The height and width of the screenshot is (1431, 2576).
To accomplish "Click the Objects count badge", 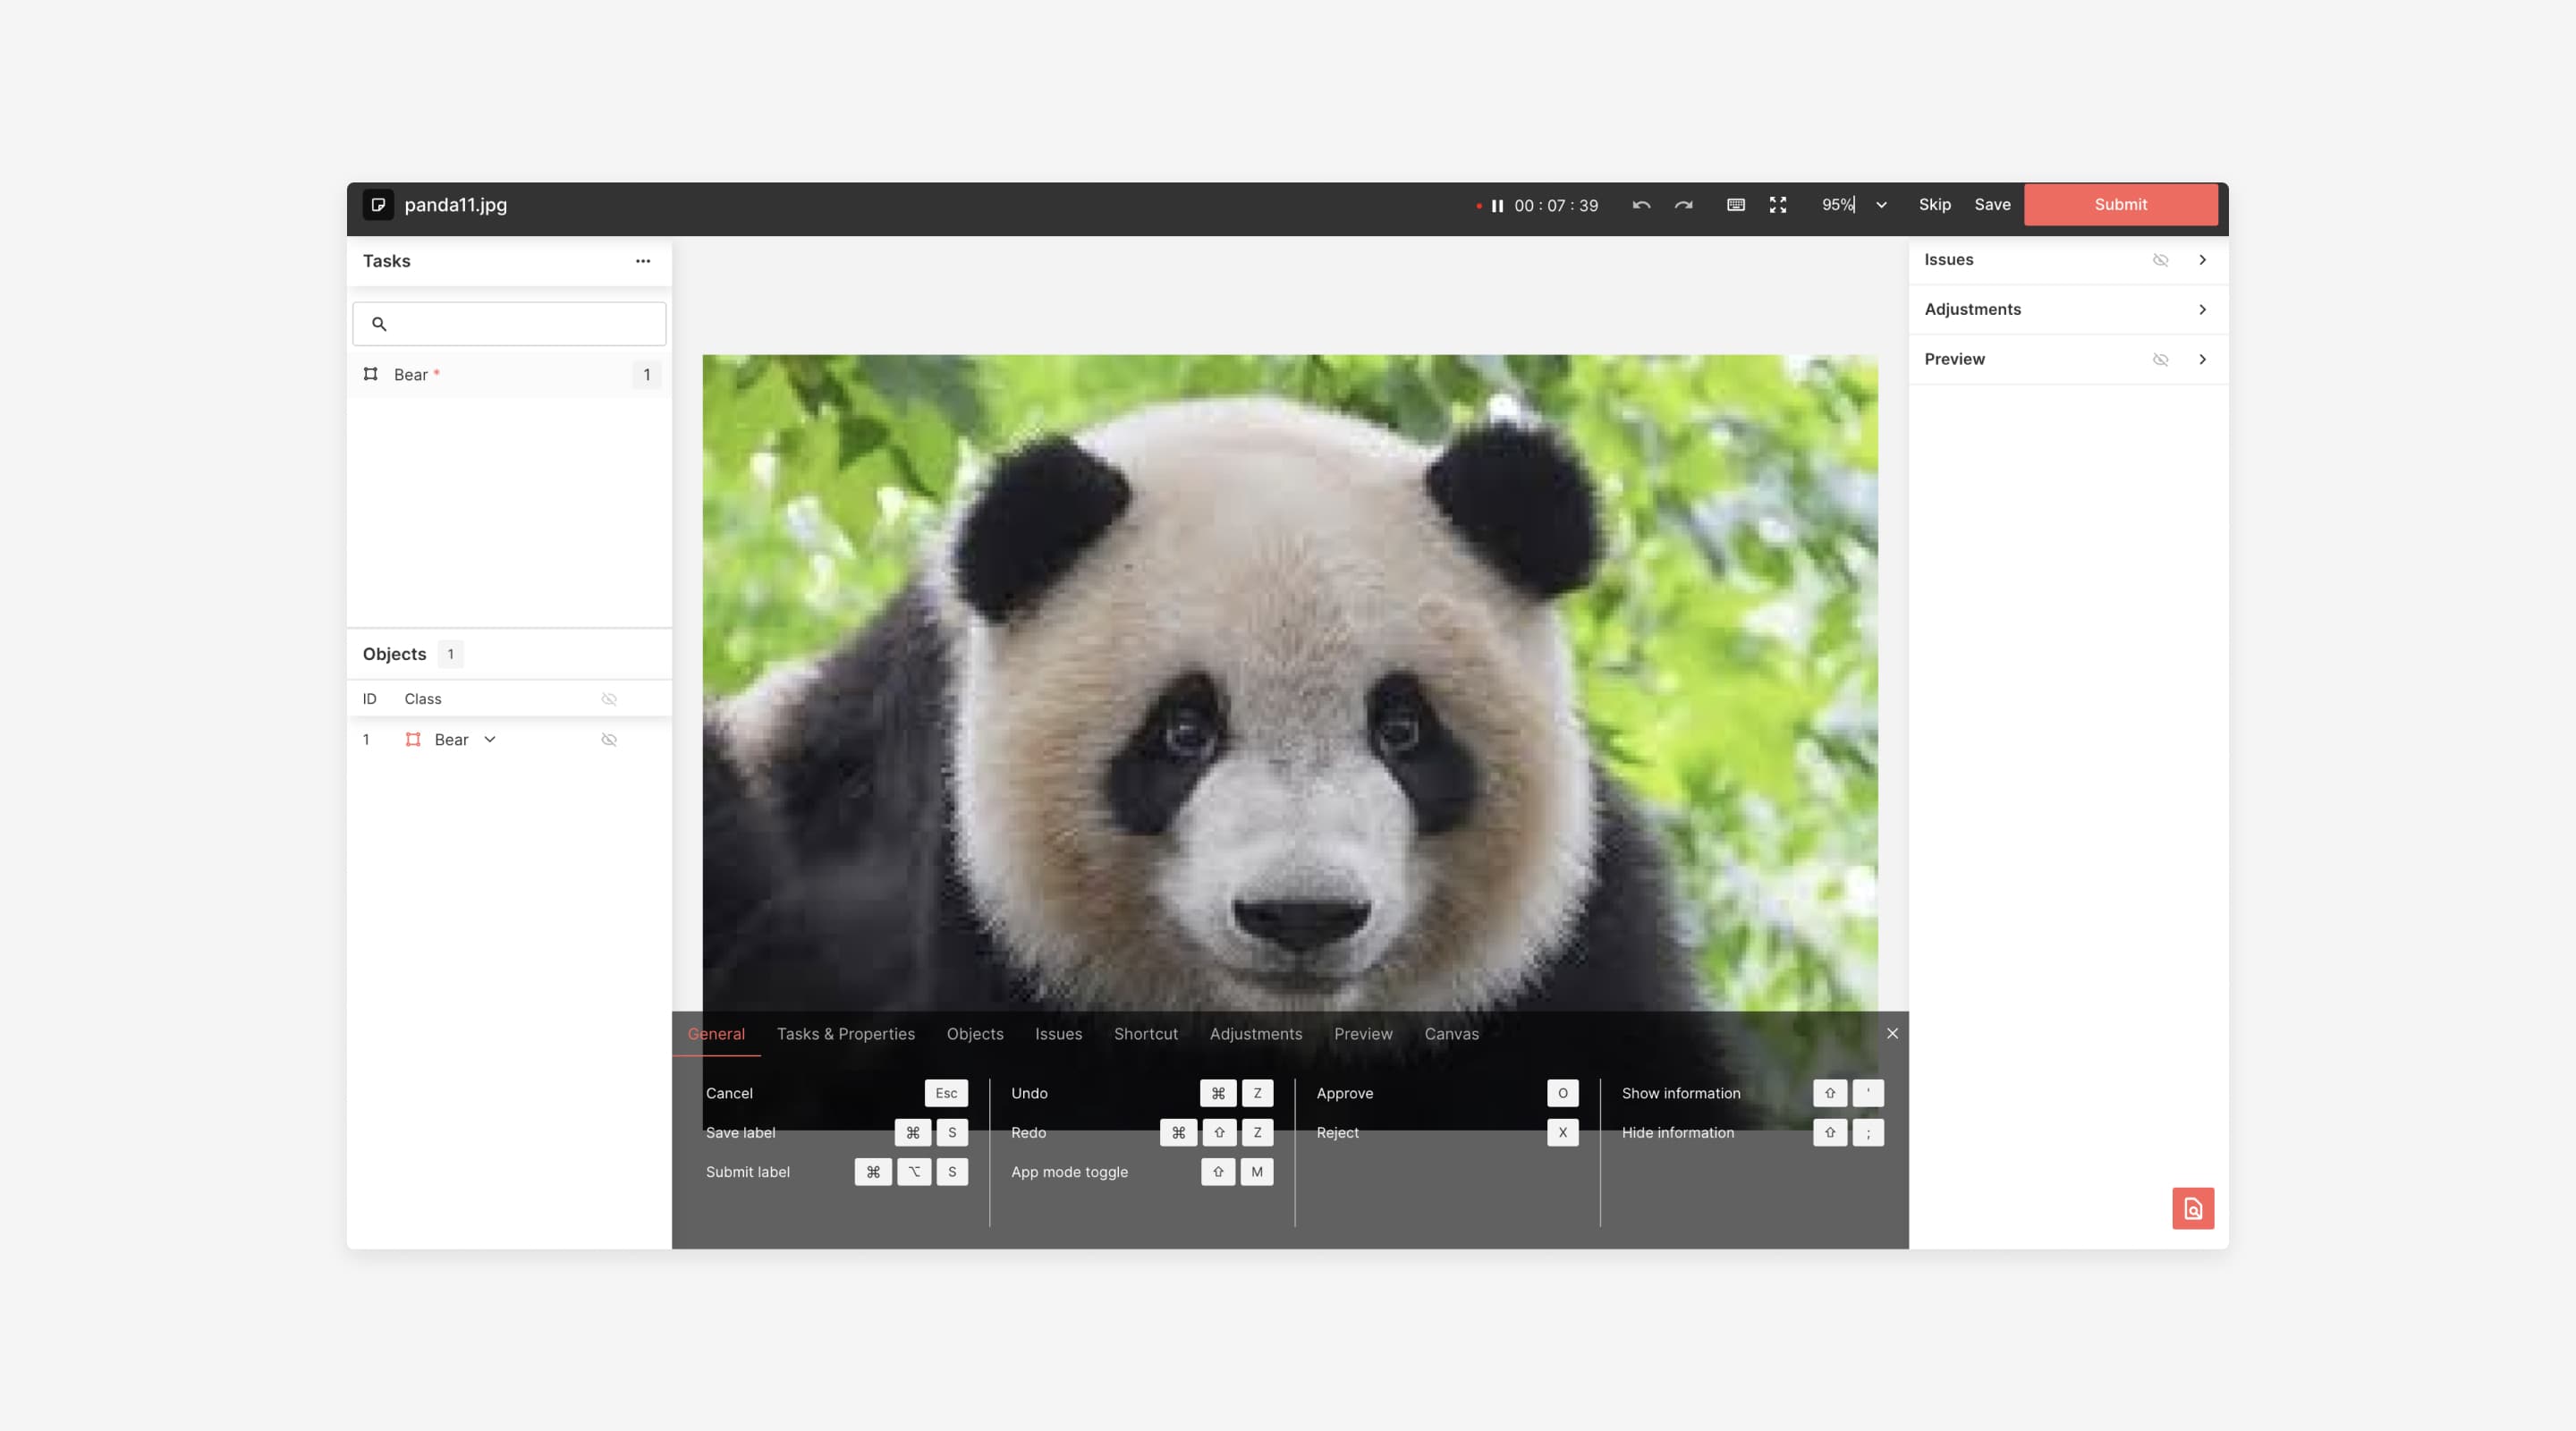I will pyautogui.click(x=451, y=655).
